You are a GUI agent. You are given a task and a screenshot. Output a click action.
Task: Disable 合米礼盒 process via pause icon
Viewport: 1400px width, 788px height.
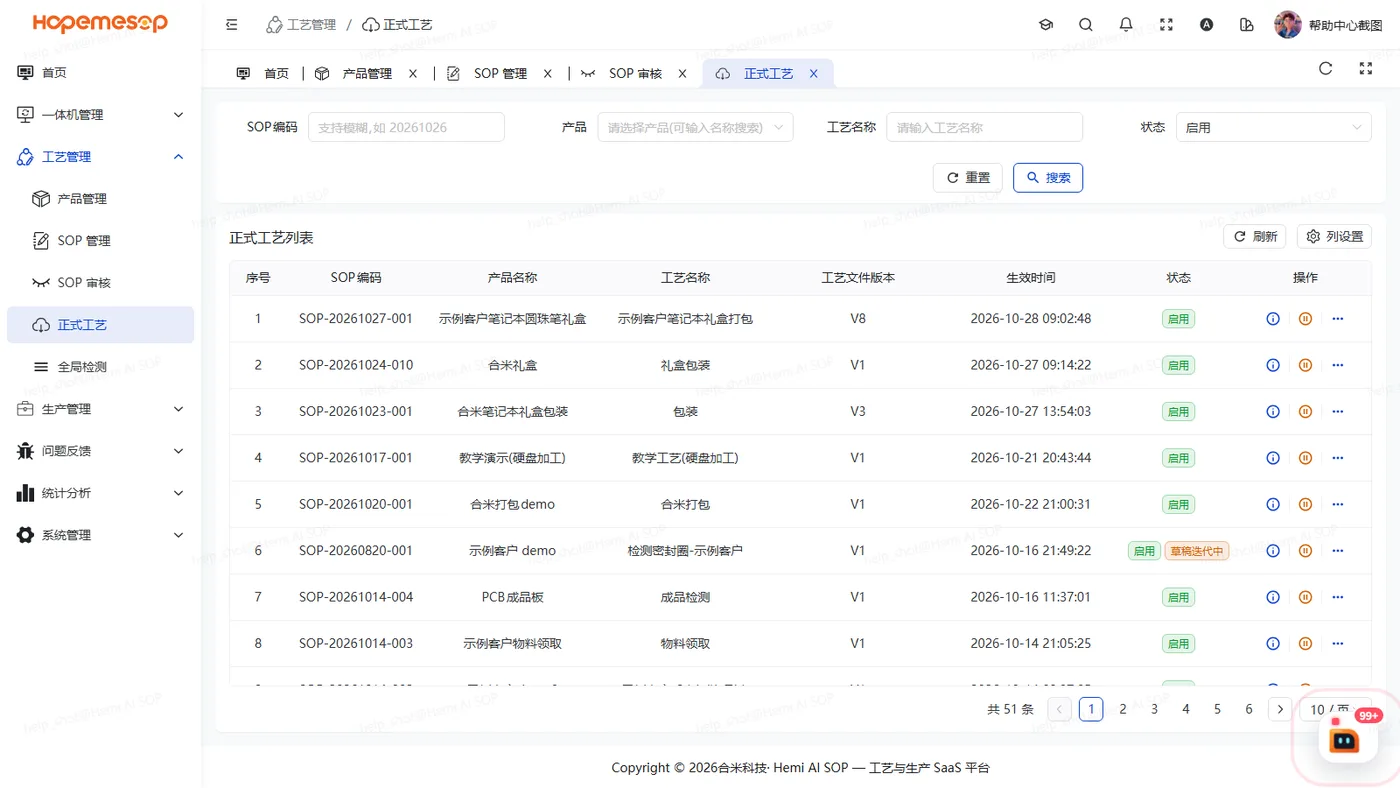pyautogui.click(x=1305, y=365)
